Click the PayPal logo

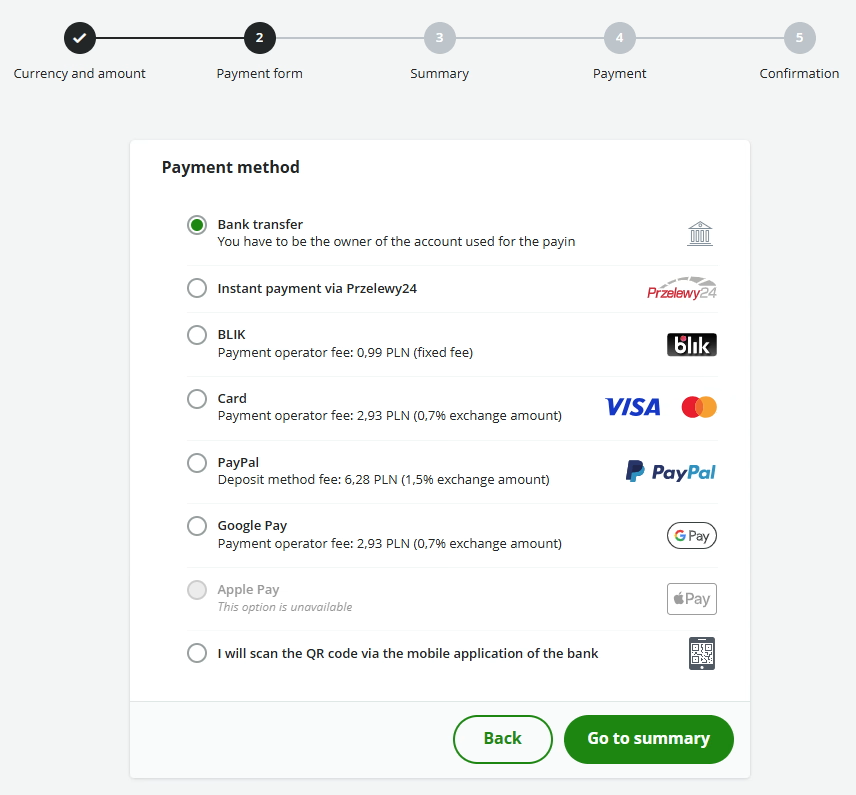pos(670,471)
